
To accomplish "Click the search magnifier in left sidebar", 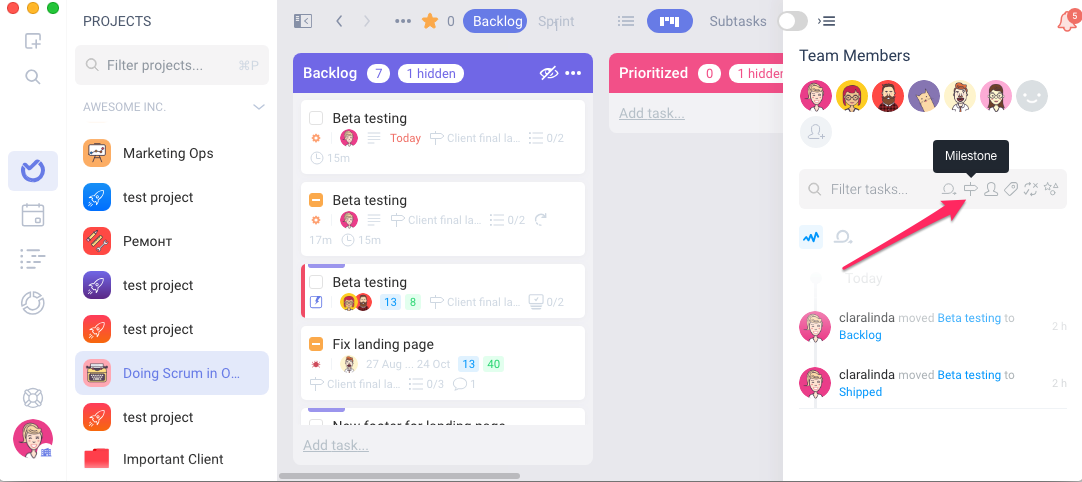I will click(x=32, y=77).
